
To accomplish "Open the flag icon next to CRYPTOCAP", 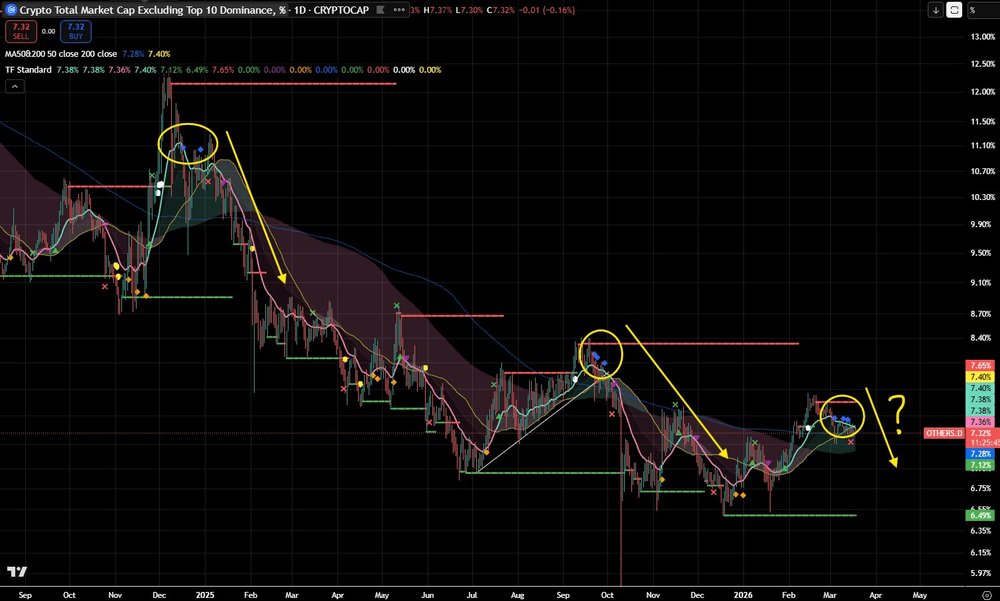I will 381,10.
